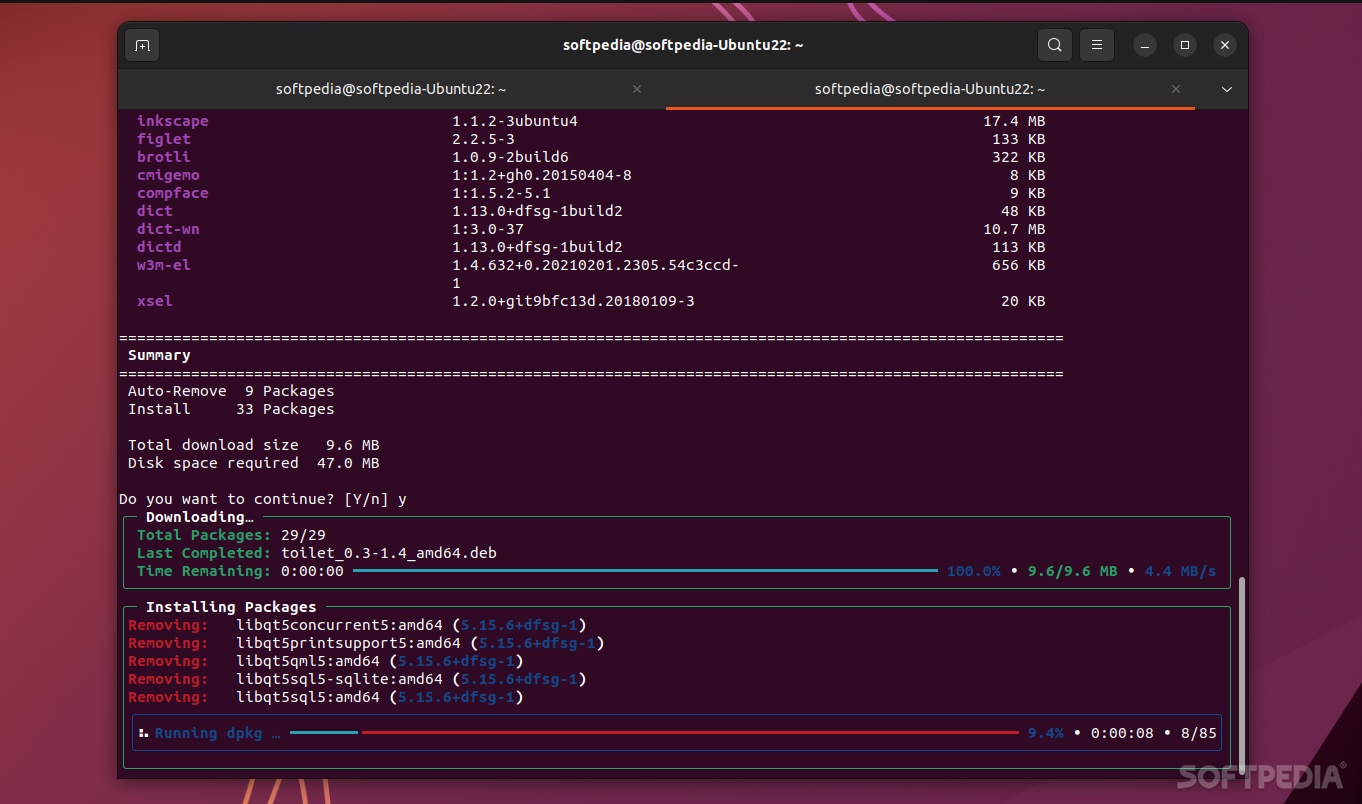Screen dimensions: 1362x804
Task: Click the 0:00:08 elapsed time
Action: tap(1122, 733)
